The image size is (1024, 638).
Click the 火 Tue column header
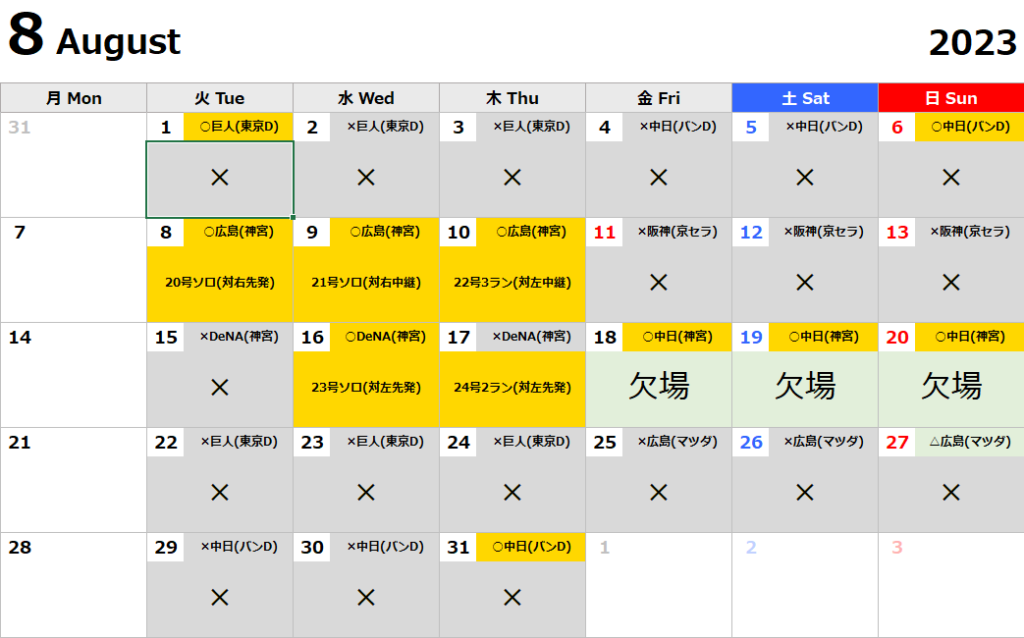219,98
